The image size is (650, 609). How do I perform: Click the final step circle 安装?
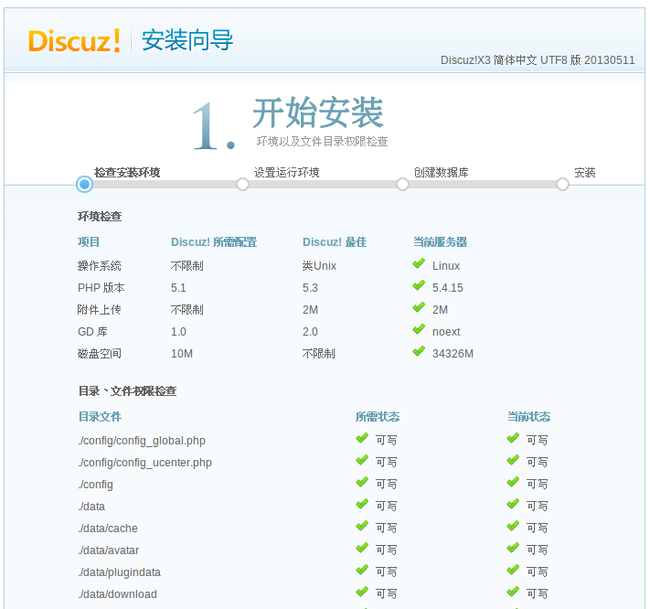coord(563,184)
